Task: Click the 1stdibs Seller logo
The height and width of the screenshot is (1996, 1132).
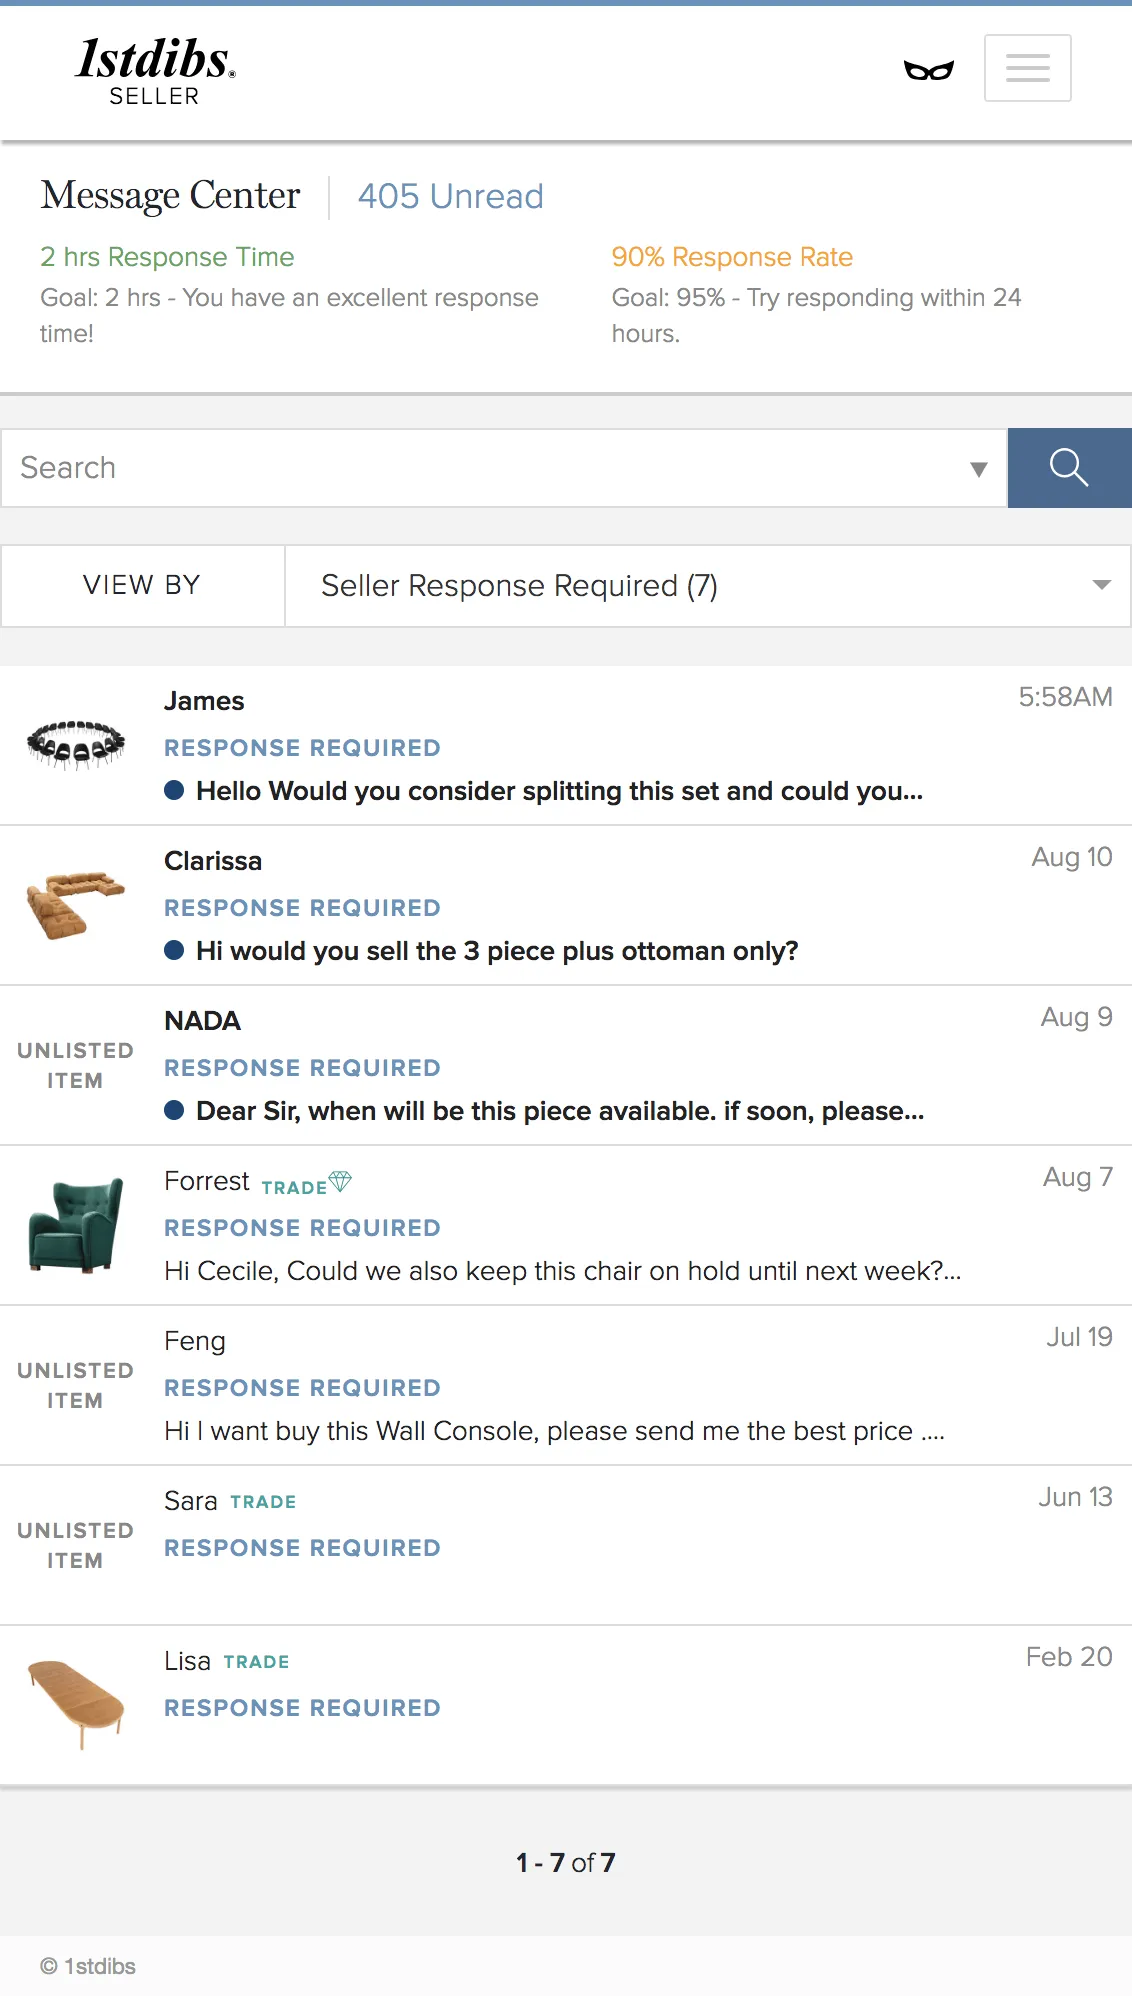Action: [x=156, y=71]
